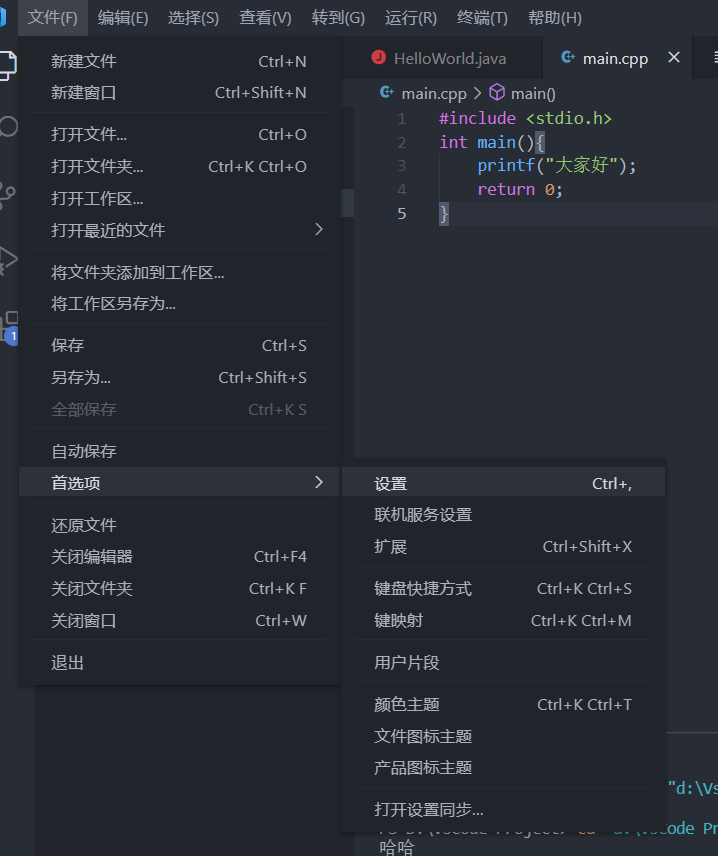Choose 关闭编辑器 menu entry
718x856 pixels.
click(180, 557)
